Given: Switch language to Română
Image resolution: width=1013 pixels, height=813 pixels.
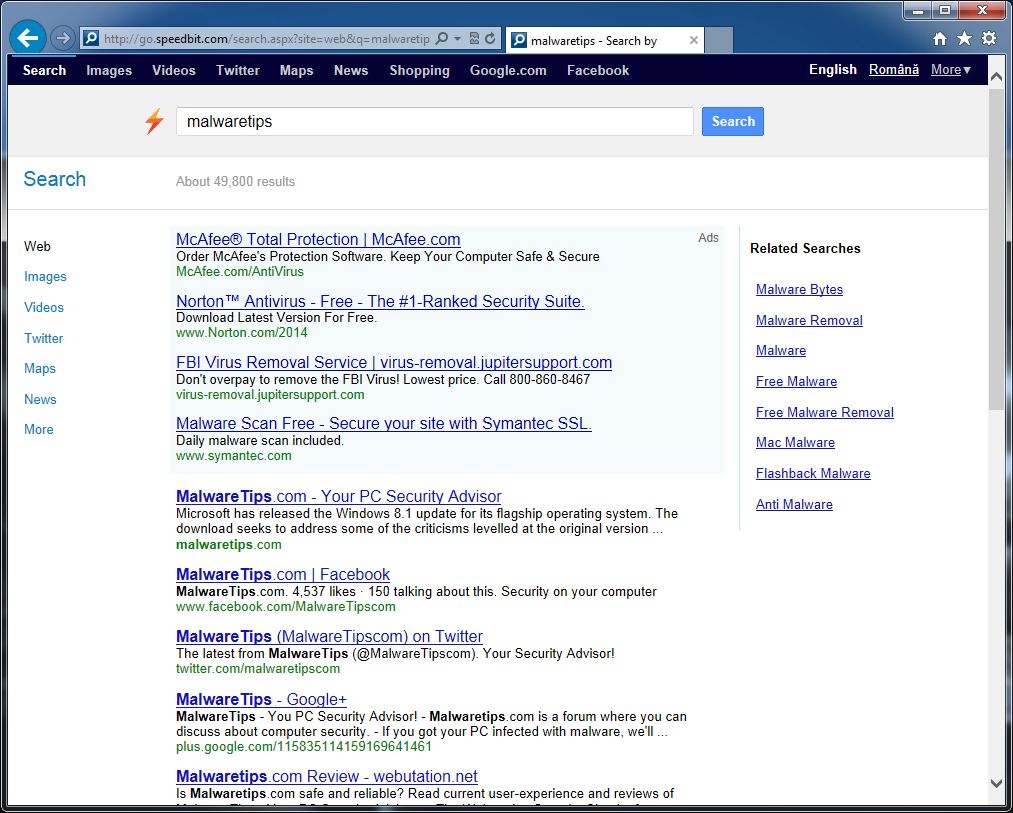Looking at the screenshot, I should (893, 70).
